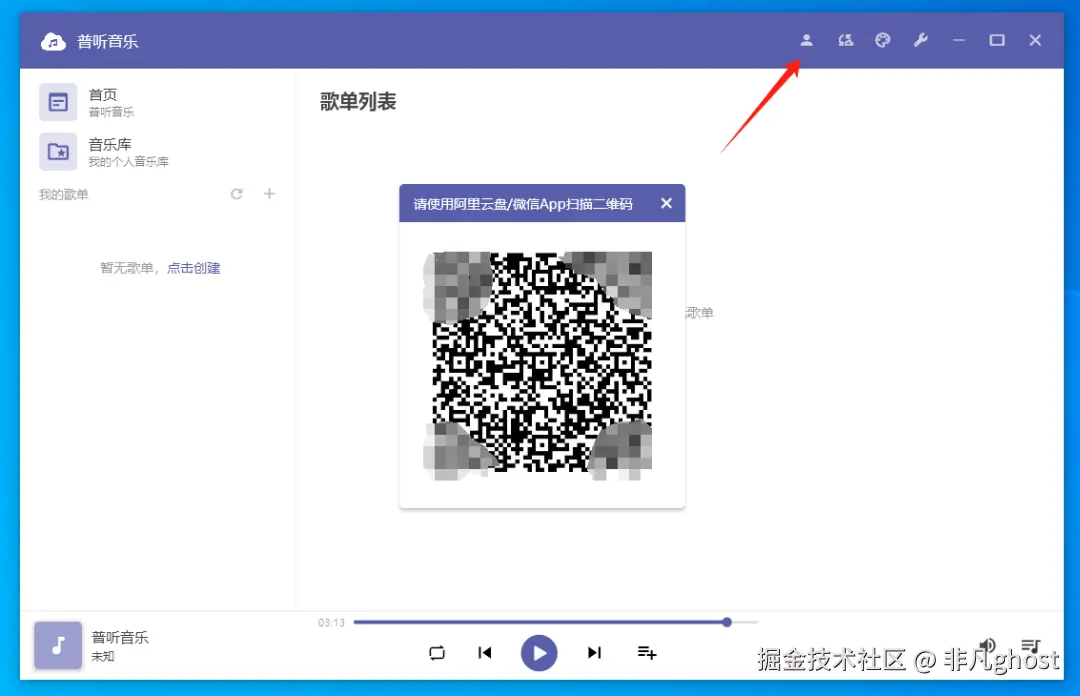The height and width of the screenshot is (696, 1080).
Task: Click the add-to-playlist icon in player bar
Action: [647, 652]
